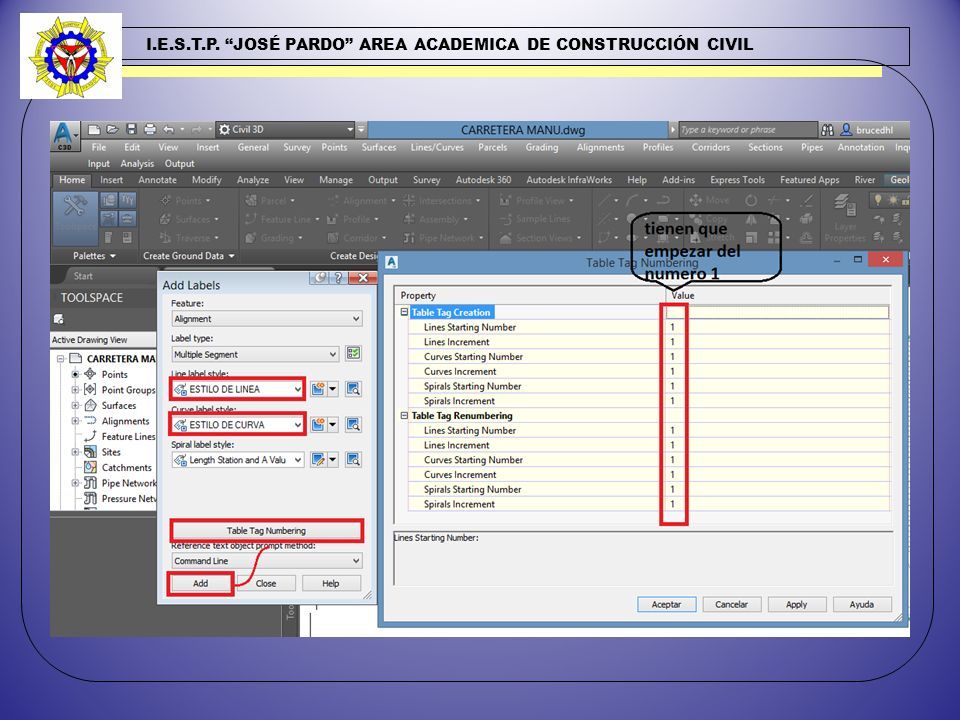Click the Ayuda button
960x720 pixels.
click(861, 604)
